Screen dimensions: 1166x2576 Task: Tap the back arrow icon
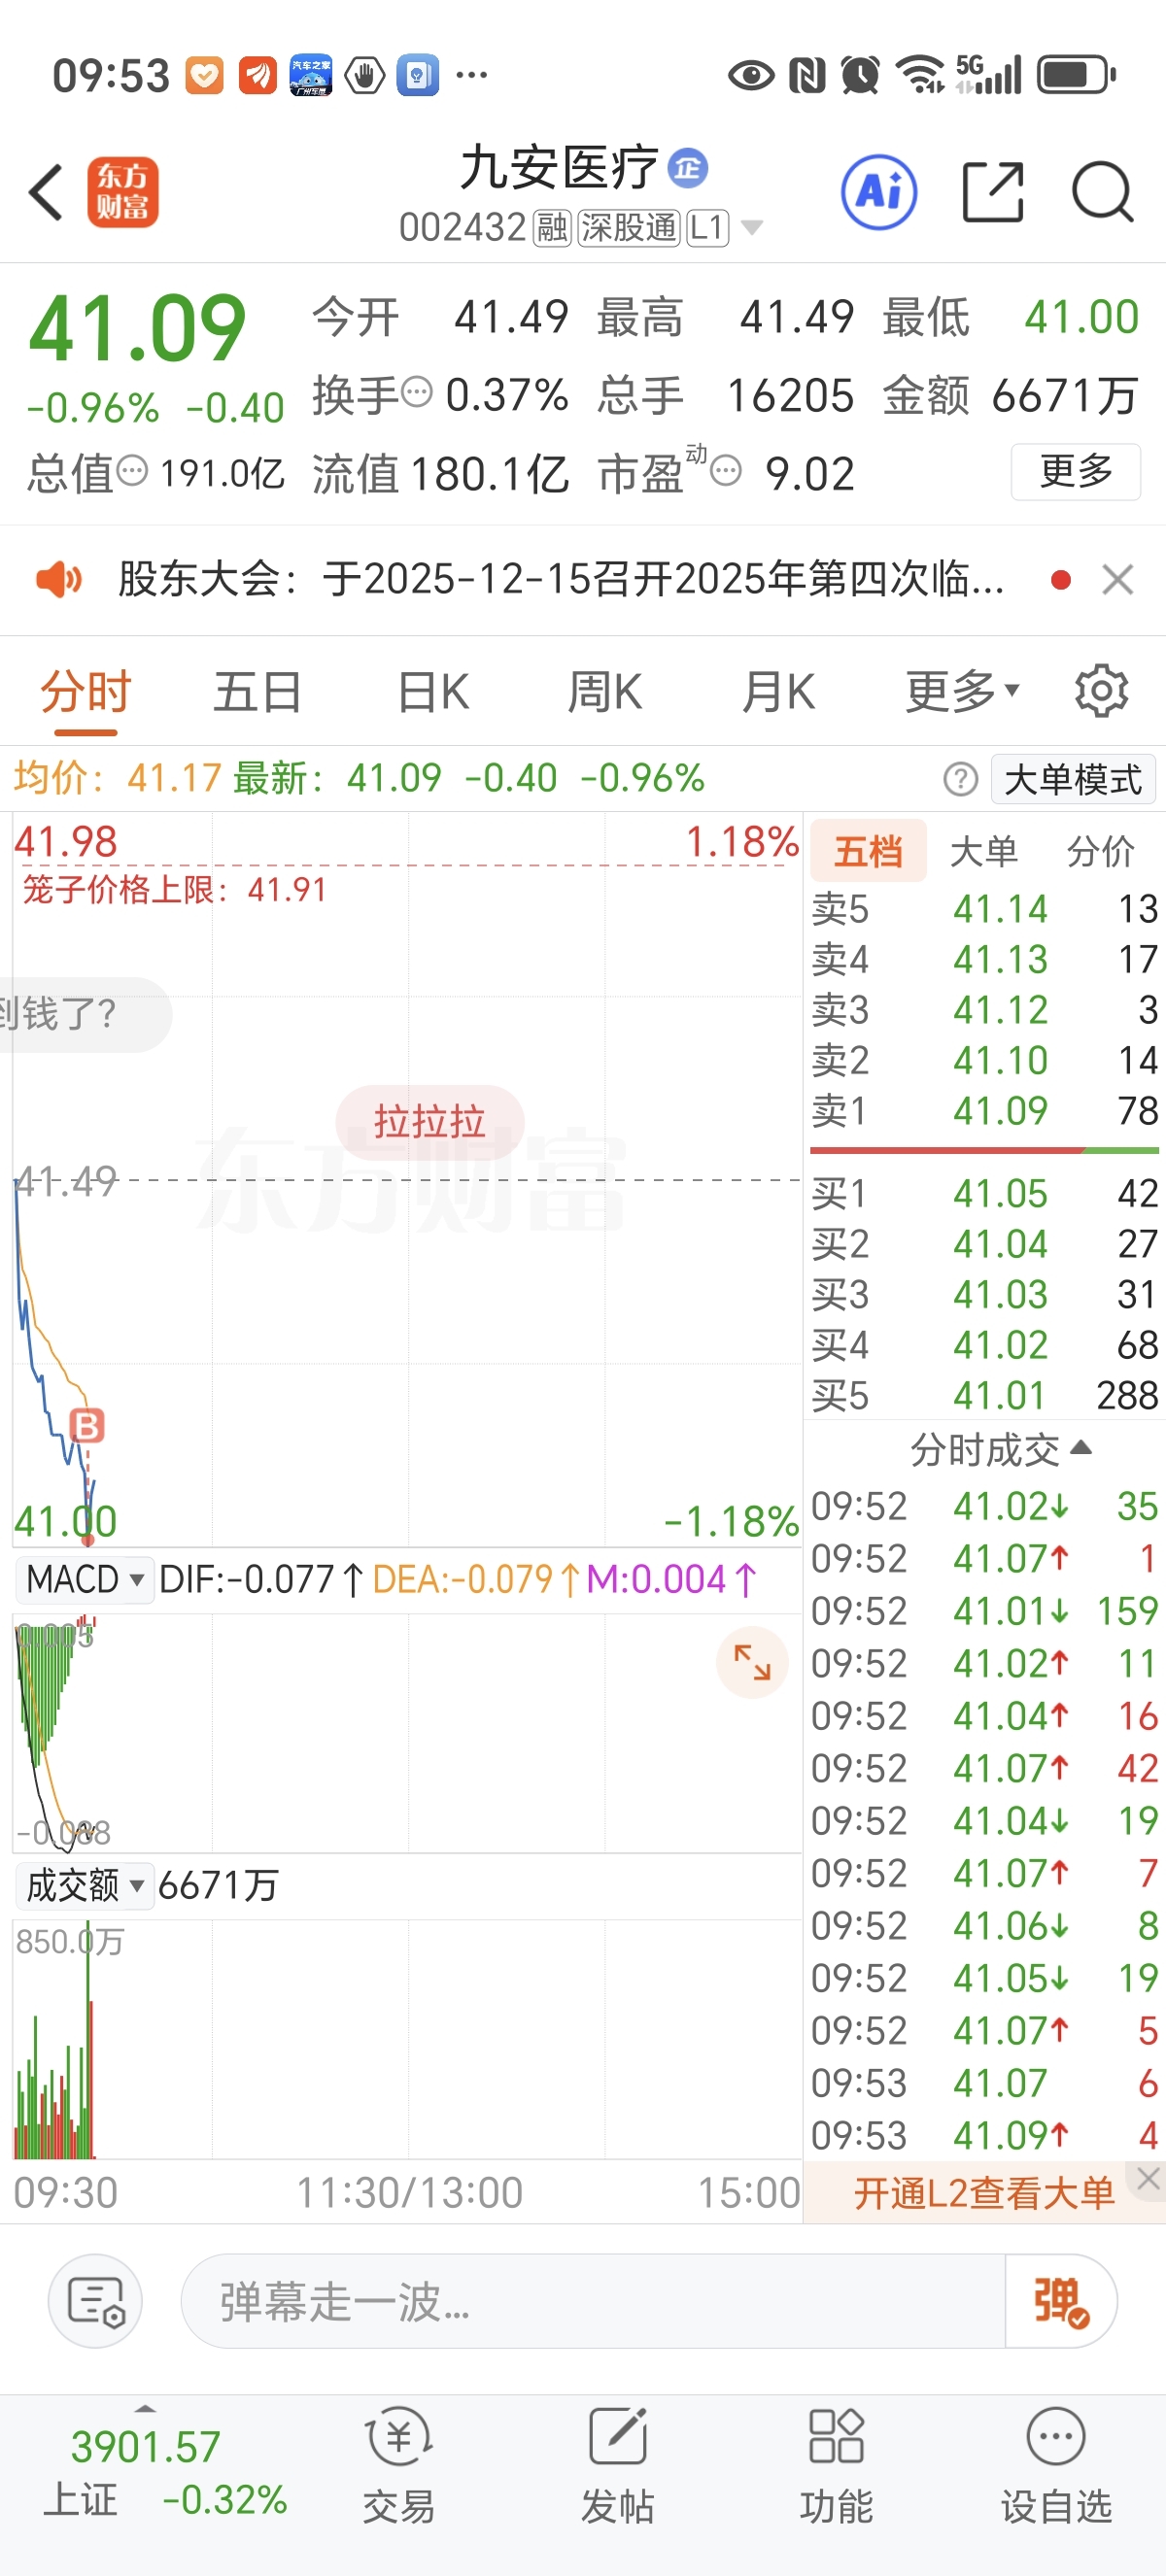coord(46,192)
